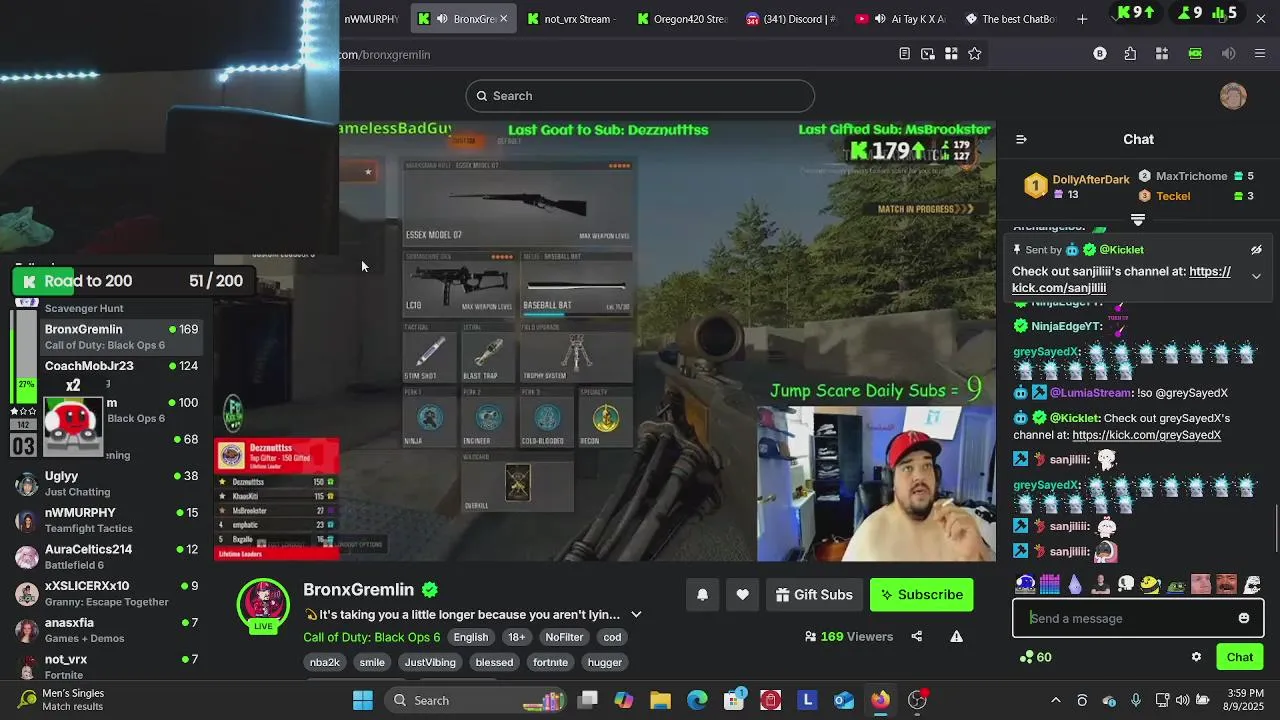1280x720 pixels.
Task: Click the nba2k tag
Action: point(325,662)
